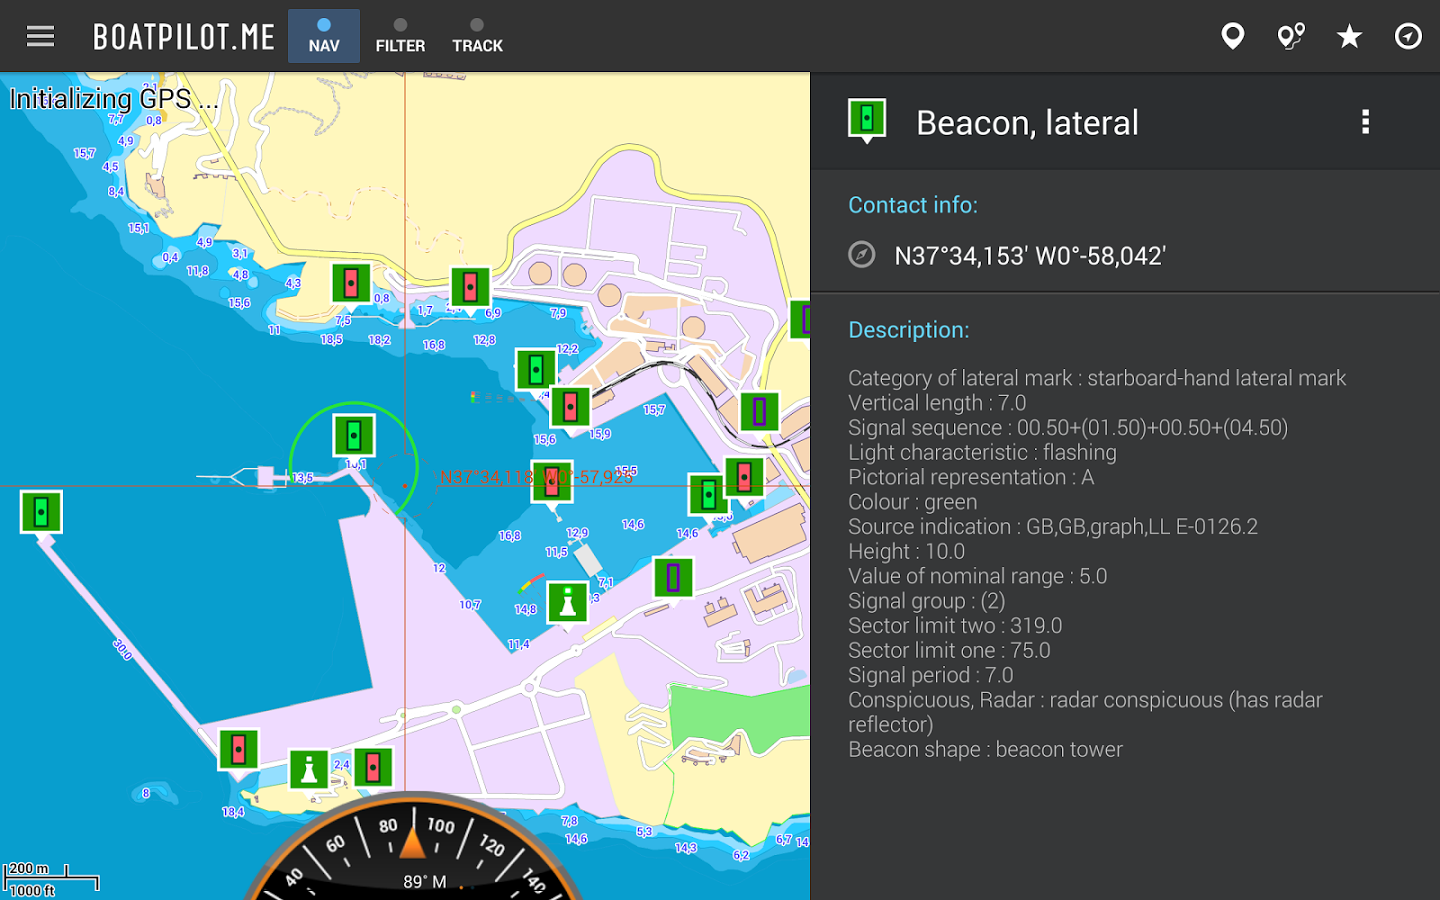
Task: Select the red beacon marker left of depth 2,4
Action: coord(238,751)
